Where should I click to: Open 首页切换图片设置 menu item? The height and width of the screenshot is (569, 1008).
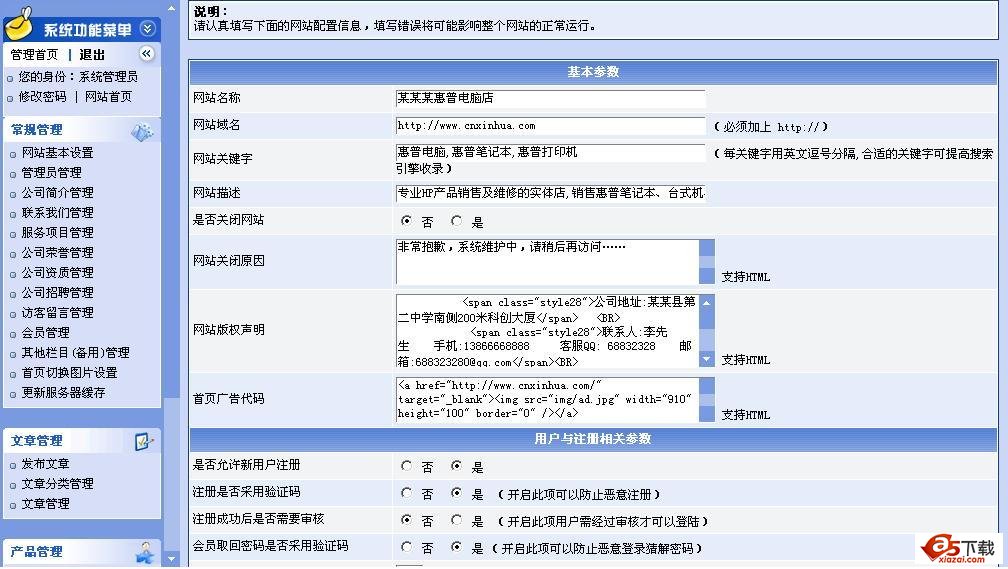tap(69, 373)
